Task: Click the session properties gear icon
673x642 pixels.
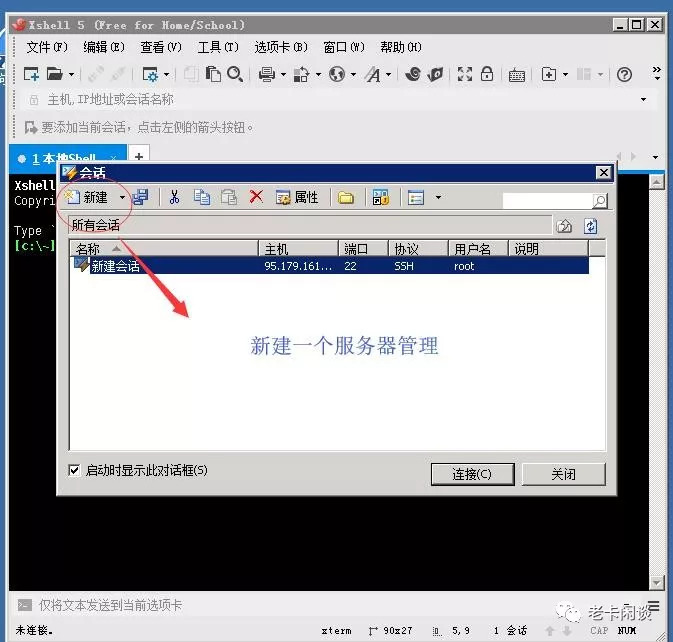Action: 150,74
